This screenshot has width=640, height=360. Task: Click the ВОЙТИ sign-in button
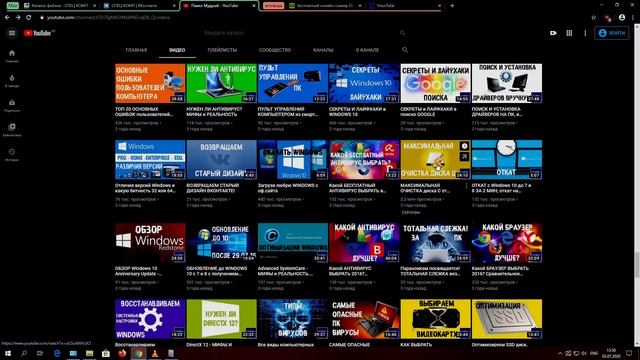[611, 33]
